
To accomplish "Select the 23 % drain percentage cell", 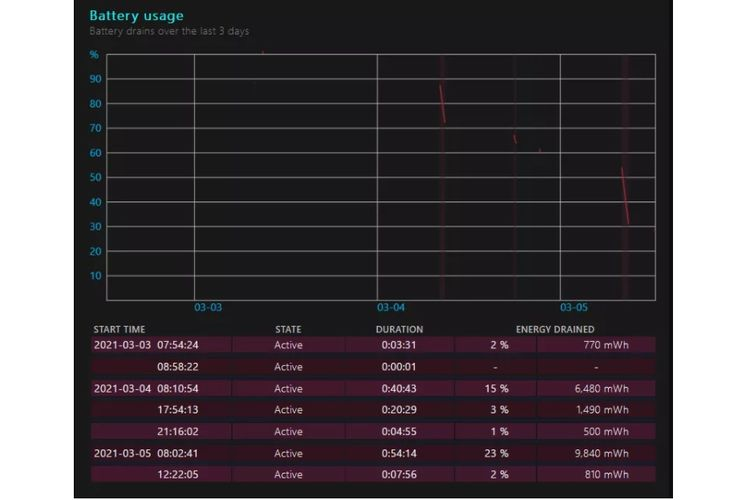I will tap(495, 453).
